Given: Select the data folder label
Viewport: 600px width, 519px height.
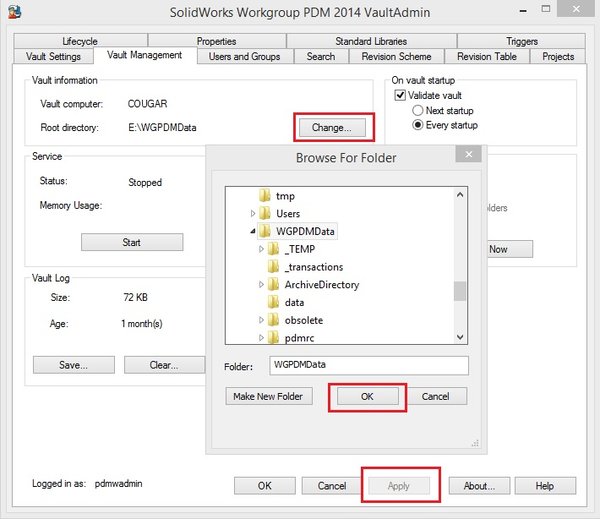Looking at the screenshot, I should pos(295,302).
